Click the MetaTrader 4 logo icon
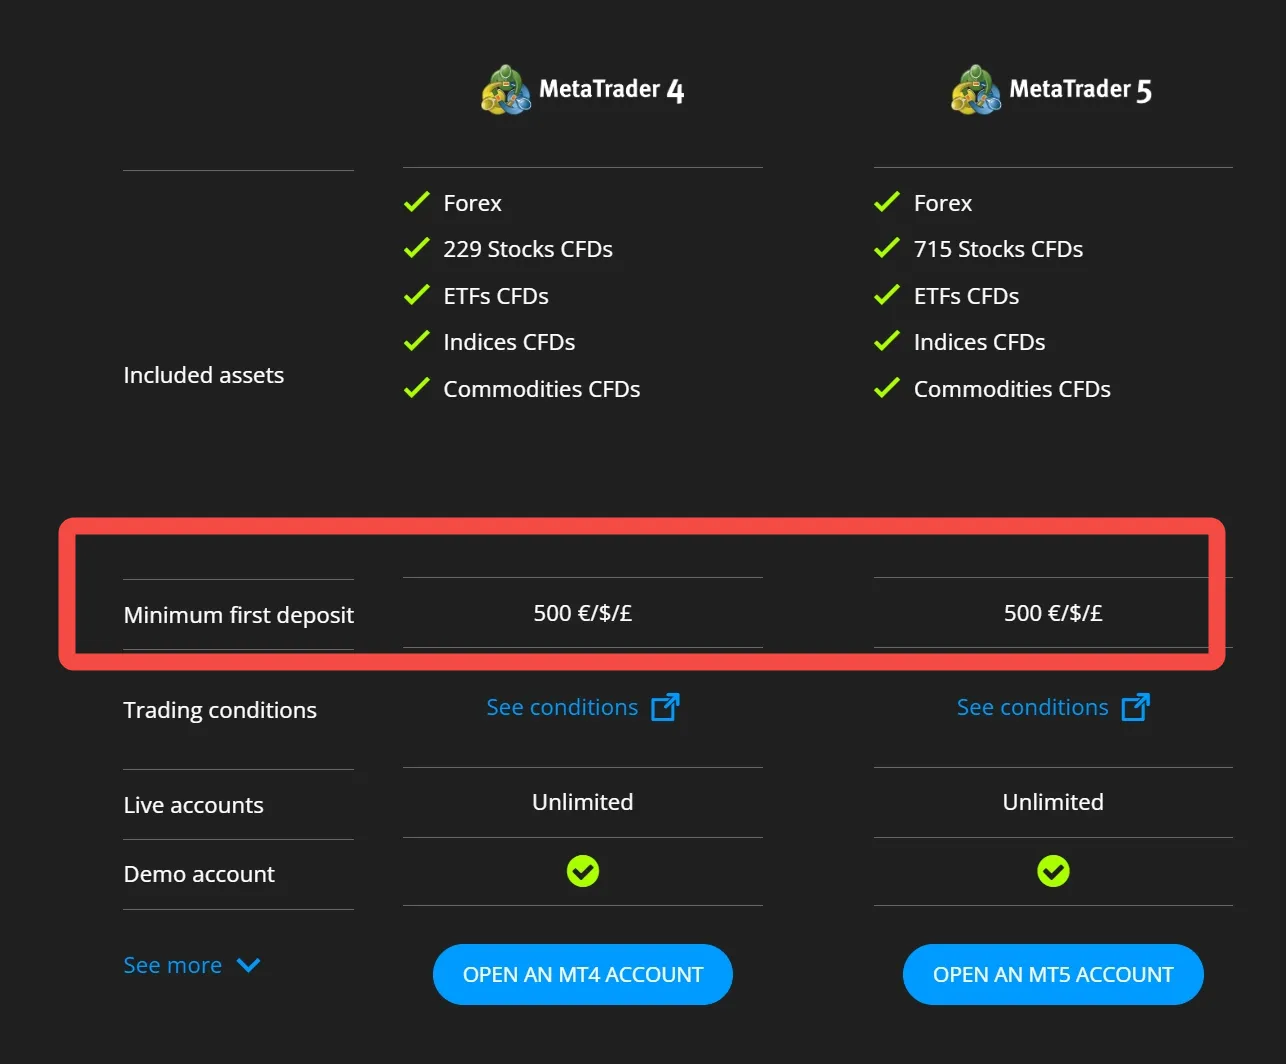This screenshot has width=1286, height=1064. (x=506, y=91)
